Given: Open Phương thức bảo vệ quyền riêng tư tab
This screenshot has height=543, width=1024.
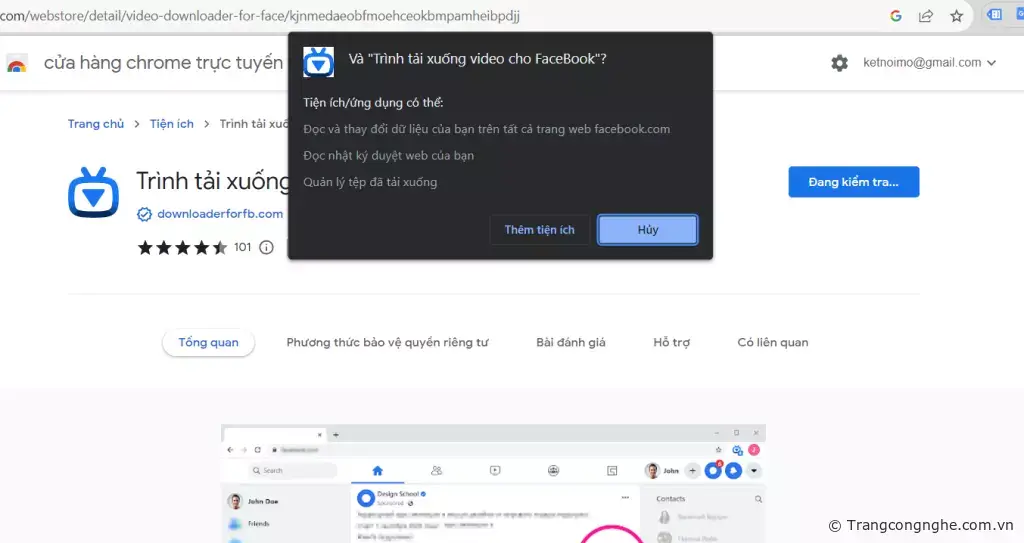Looking at the screenshot, I should pos(387,342).
